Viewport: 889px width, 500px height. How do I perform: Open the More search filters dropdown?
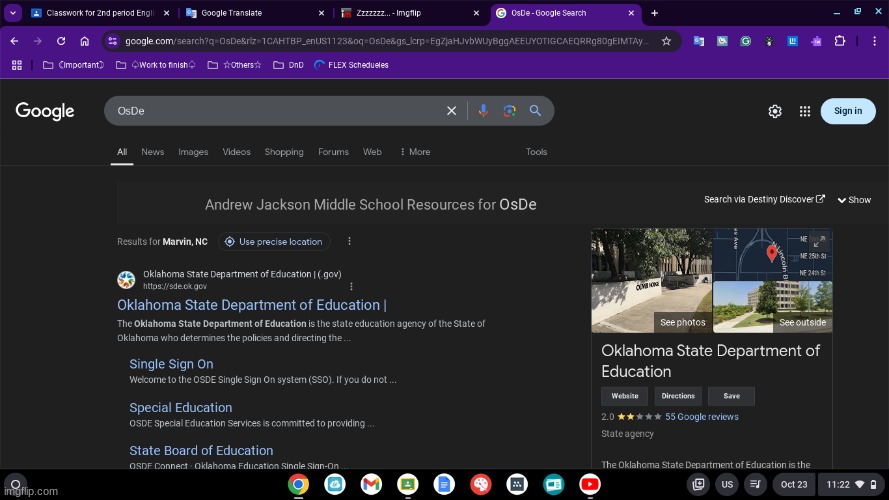414,152
